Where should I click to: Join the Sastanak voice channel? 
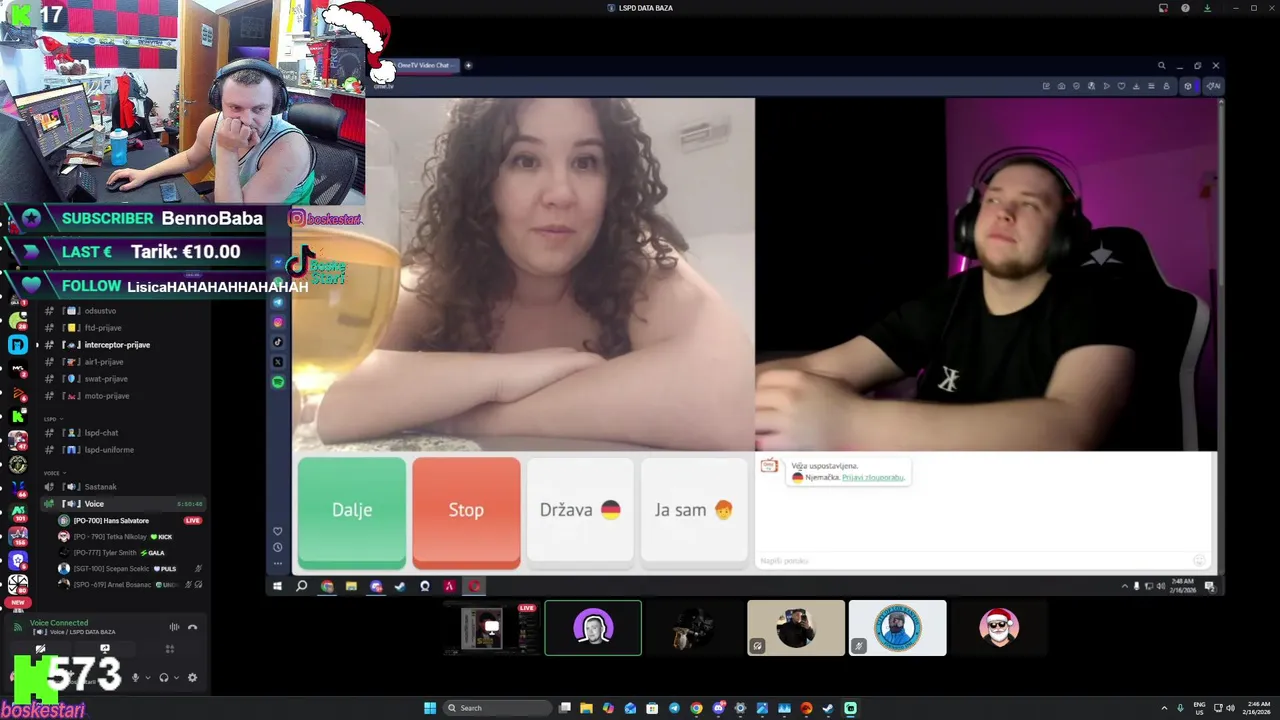tap(100, 487)
